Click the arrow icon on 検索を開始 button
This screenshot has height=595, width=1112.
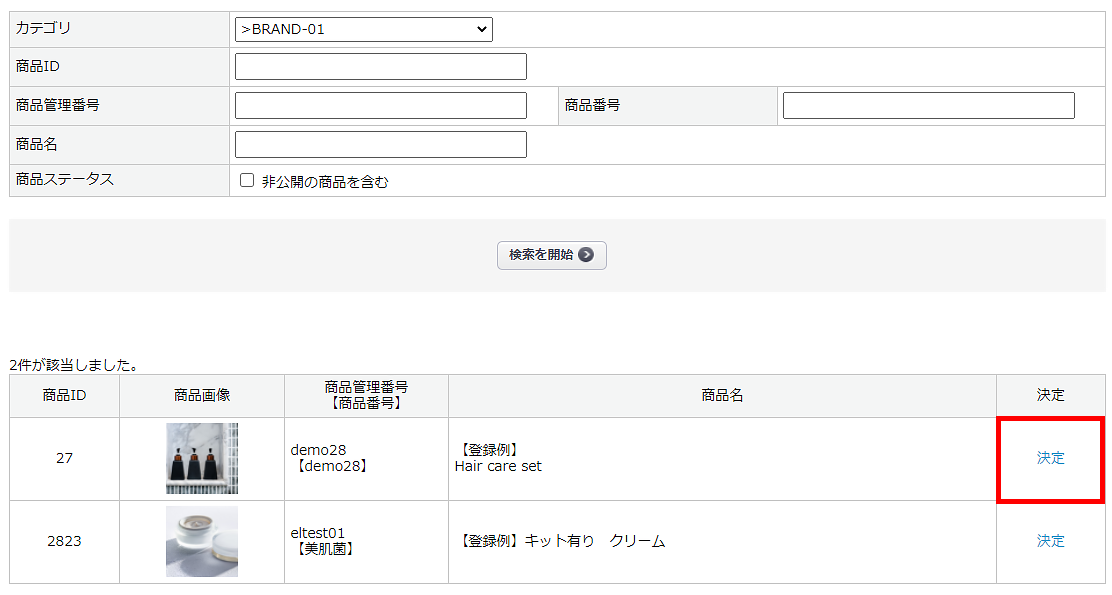click(587, 255)
